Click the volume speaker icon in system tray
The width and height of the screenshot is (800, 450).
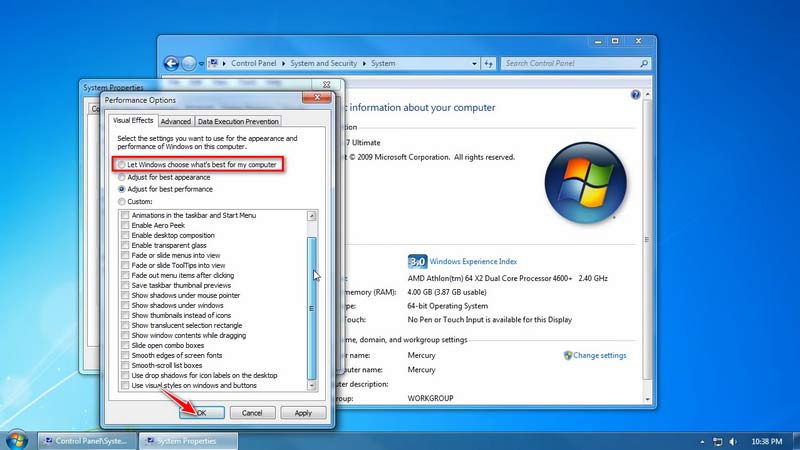pos(733,442)
